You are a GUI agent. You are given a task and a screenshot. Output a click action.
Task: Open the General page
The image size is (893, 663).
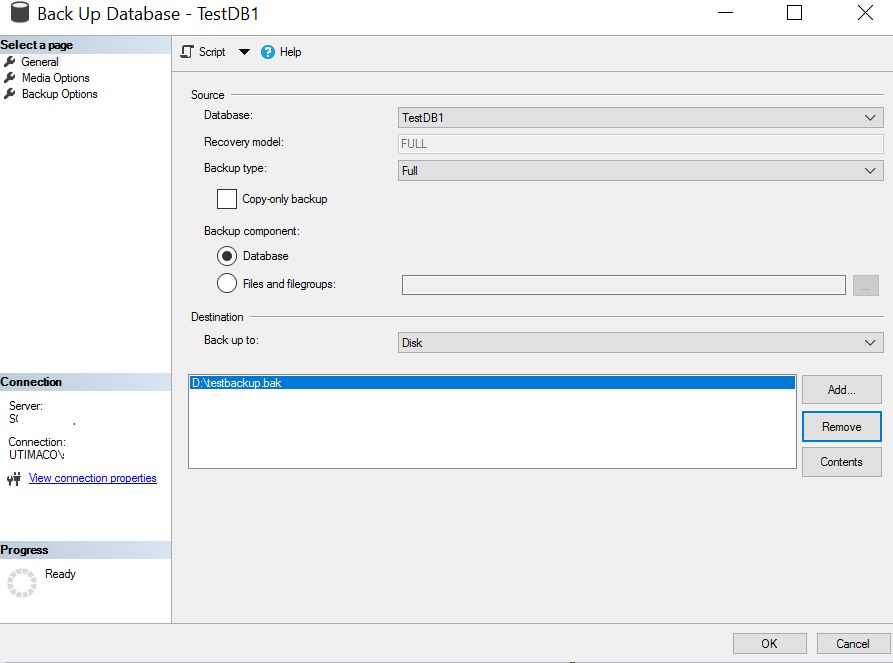pos(40,62)
